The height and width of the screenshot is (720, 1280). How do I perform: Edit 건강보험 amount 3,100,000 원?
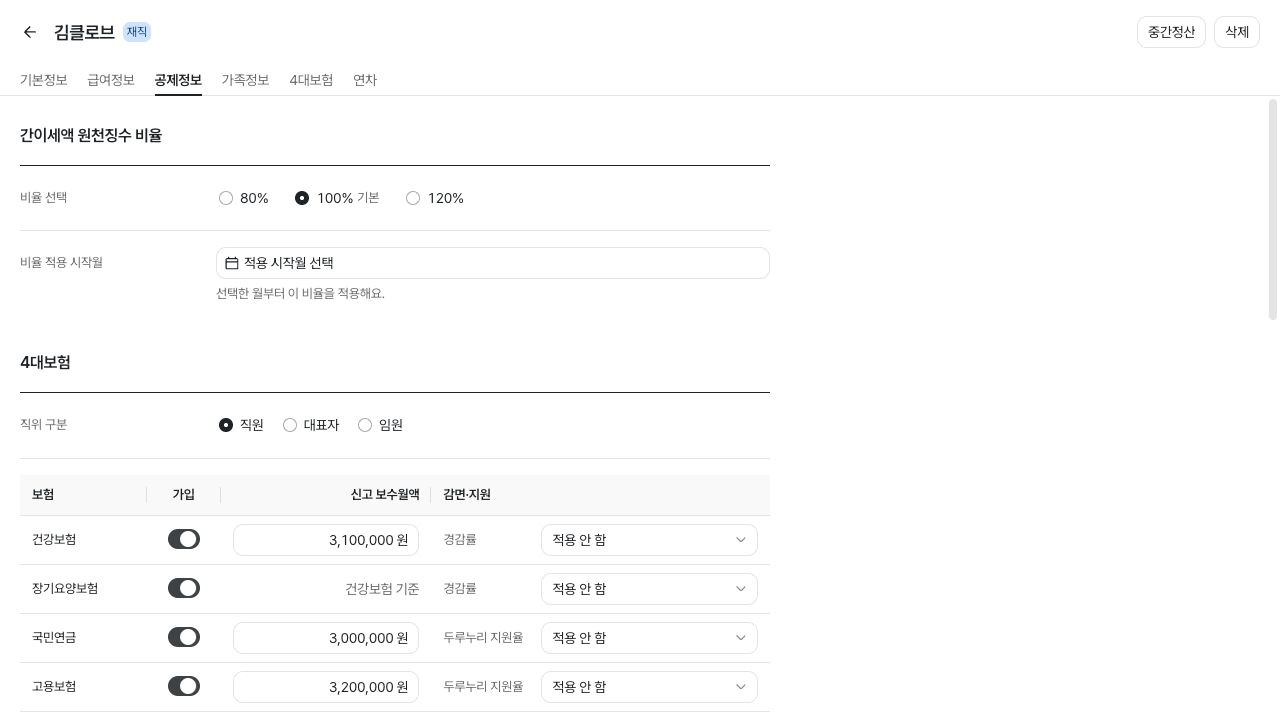pyautogui.click(x=326, y=540)
